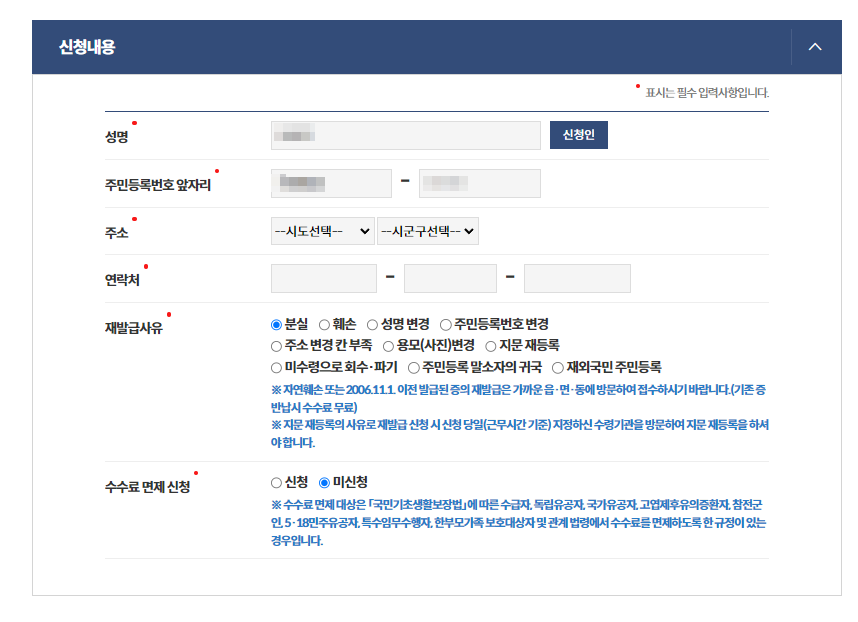The width and height of the screenshot is (858, 622).
Task: Click the rear 주민등록번호 digits field
Action: 479,183
